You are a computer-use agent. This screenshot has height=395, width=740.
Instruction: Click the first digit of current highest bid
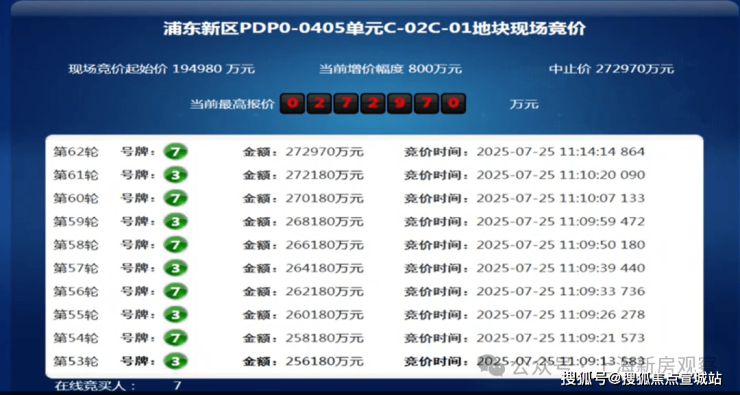pyautogui.click(x=292, y=103)
